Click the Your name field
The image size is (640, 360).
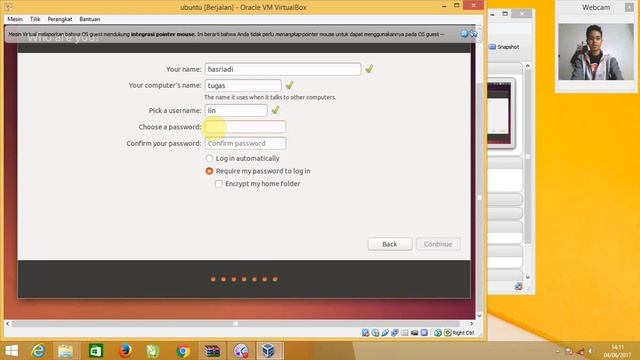[283, 69]
